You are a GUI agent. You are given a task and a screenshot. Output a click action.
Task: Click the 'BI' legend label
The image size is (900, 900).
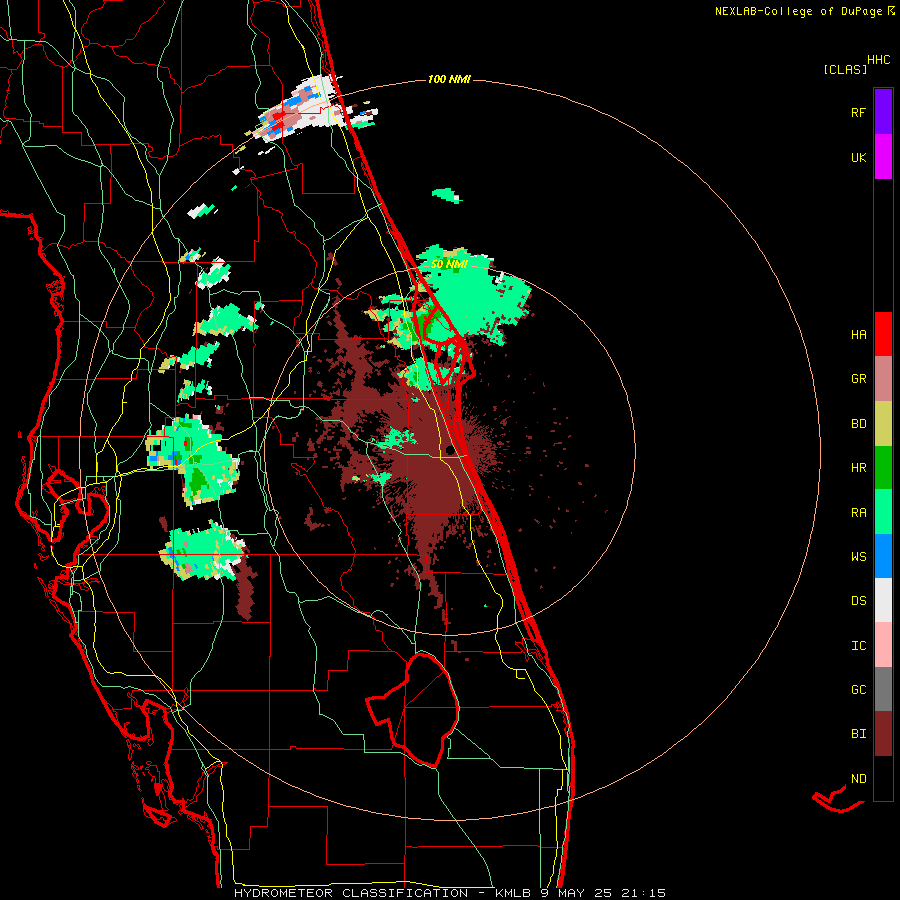coord(858,734)
